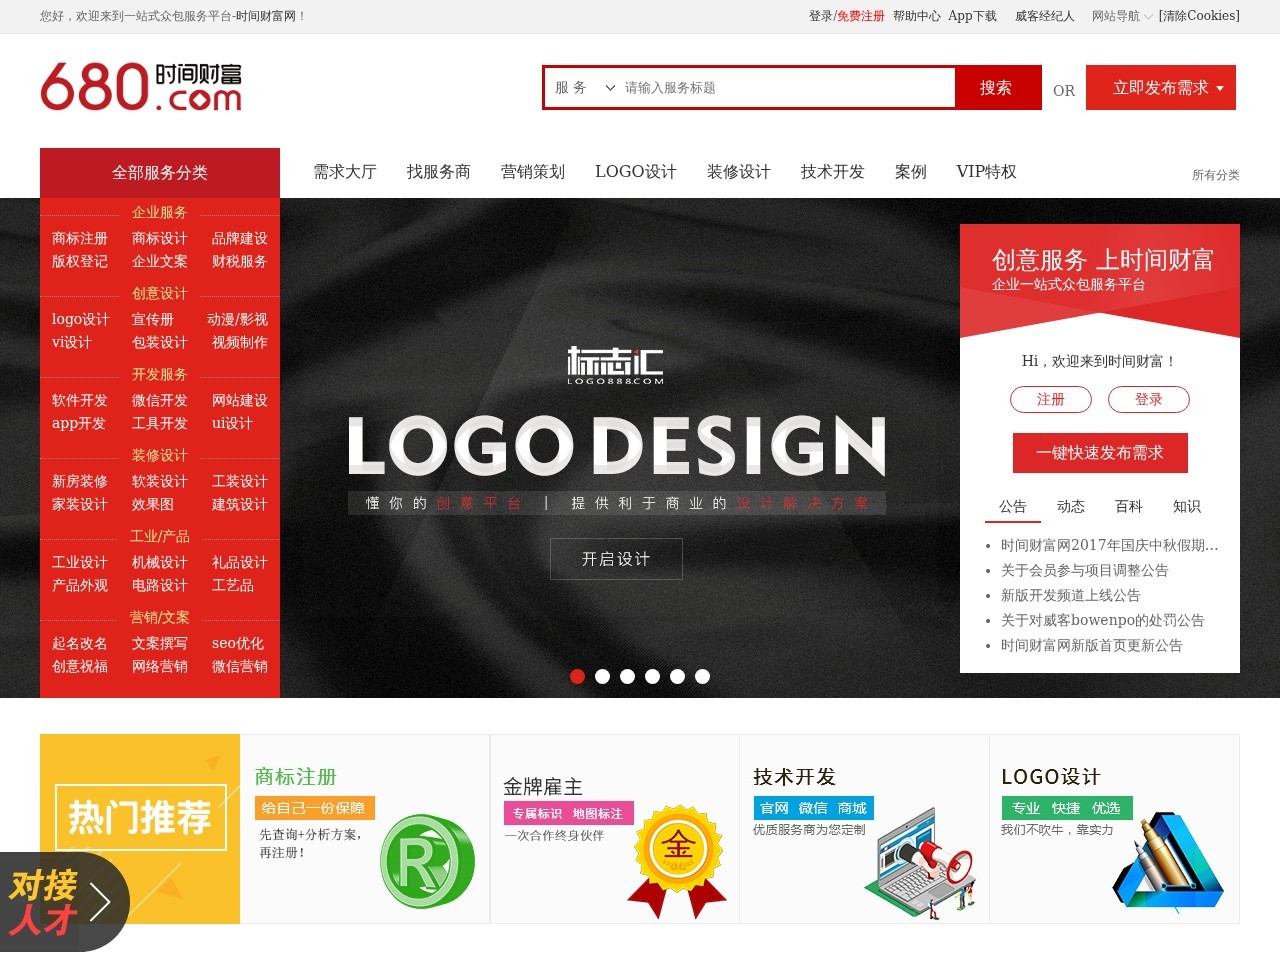Switch to the 动态 tab
The image size is (1280, 960).
[1071, 507]
